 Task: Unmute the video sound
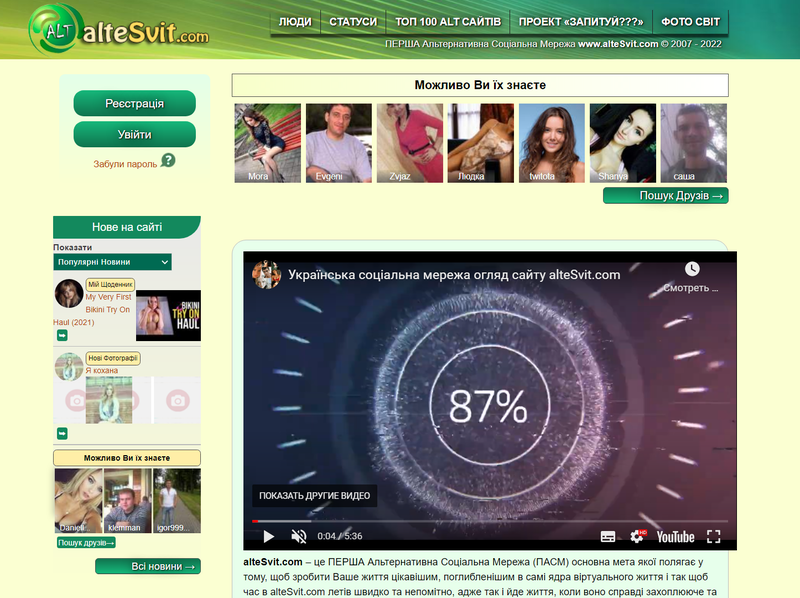298,536
